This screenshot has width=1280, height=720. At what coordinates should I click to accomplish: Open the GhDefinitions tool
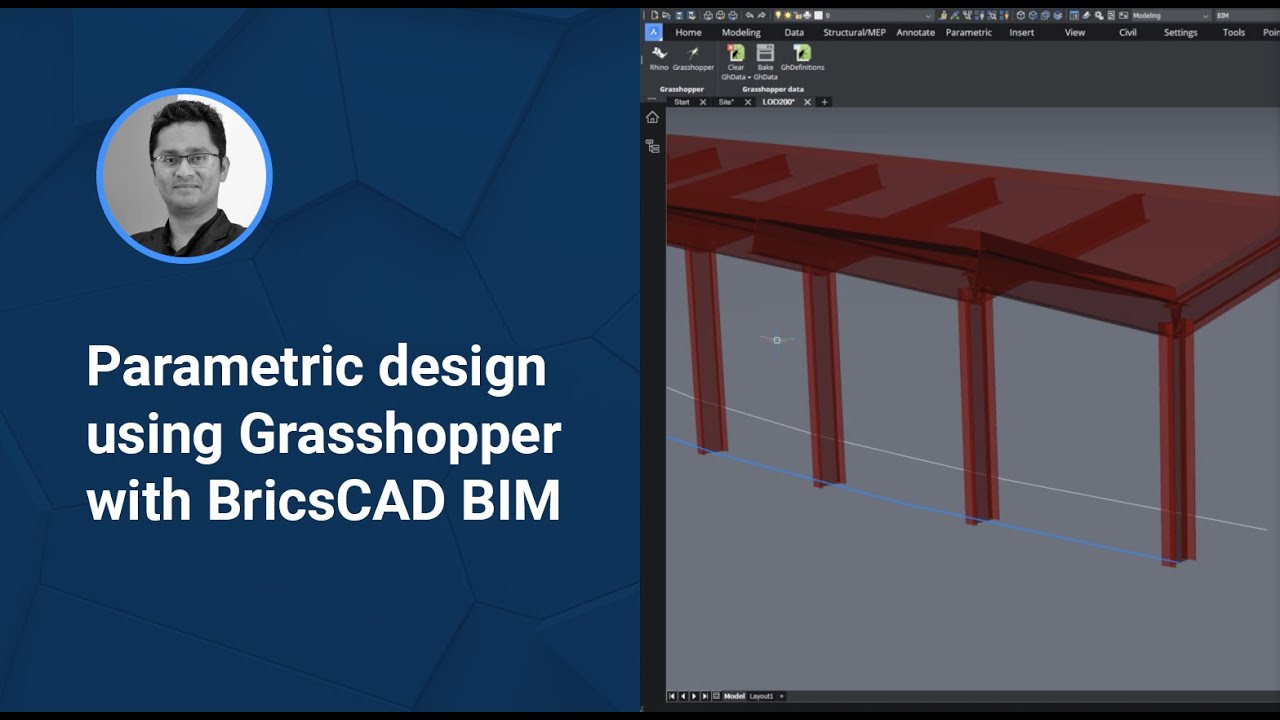[x=802, y=57]
